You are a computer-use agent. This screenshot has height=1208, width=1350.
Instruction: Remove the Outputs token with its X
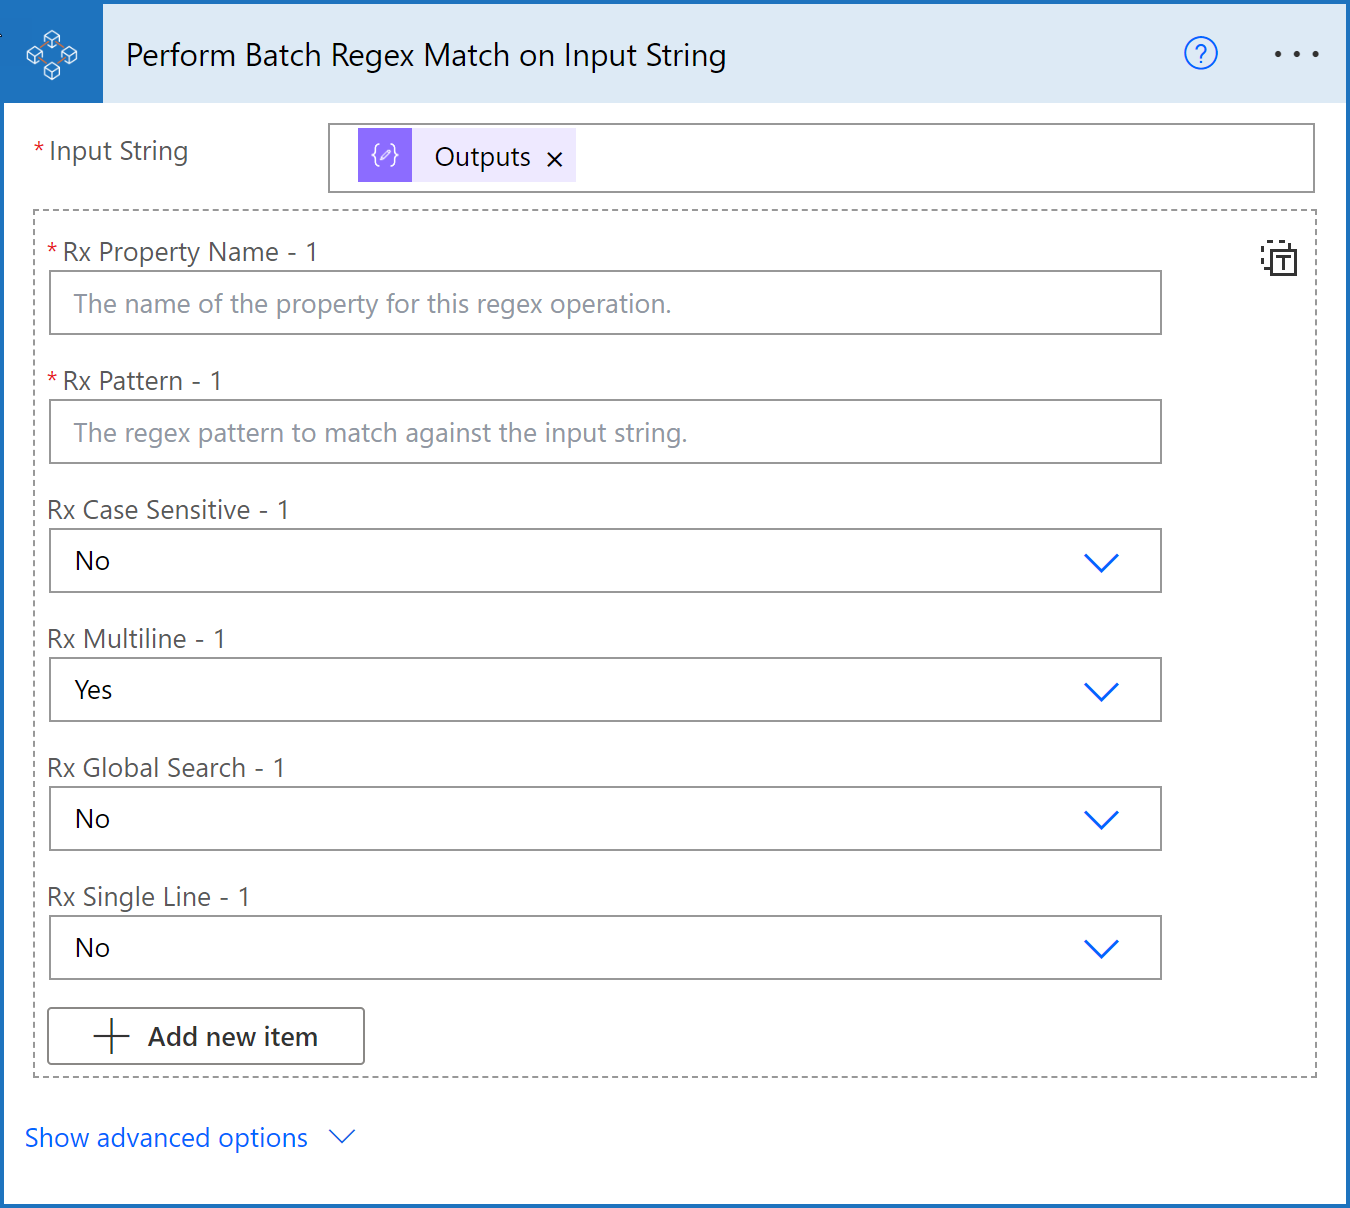coord(555,159)
